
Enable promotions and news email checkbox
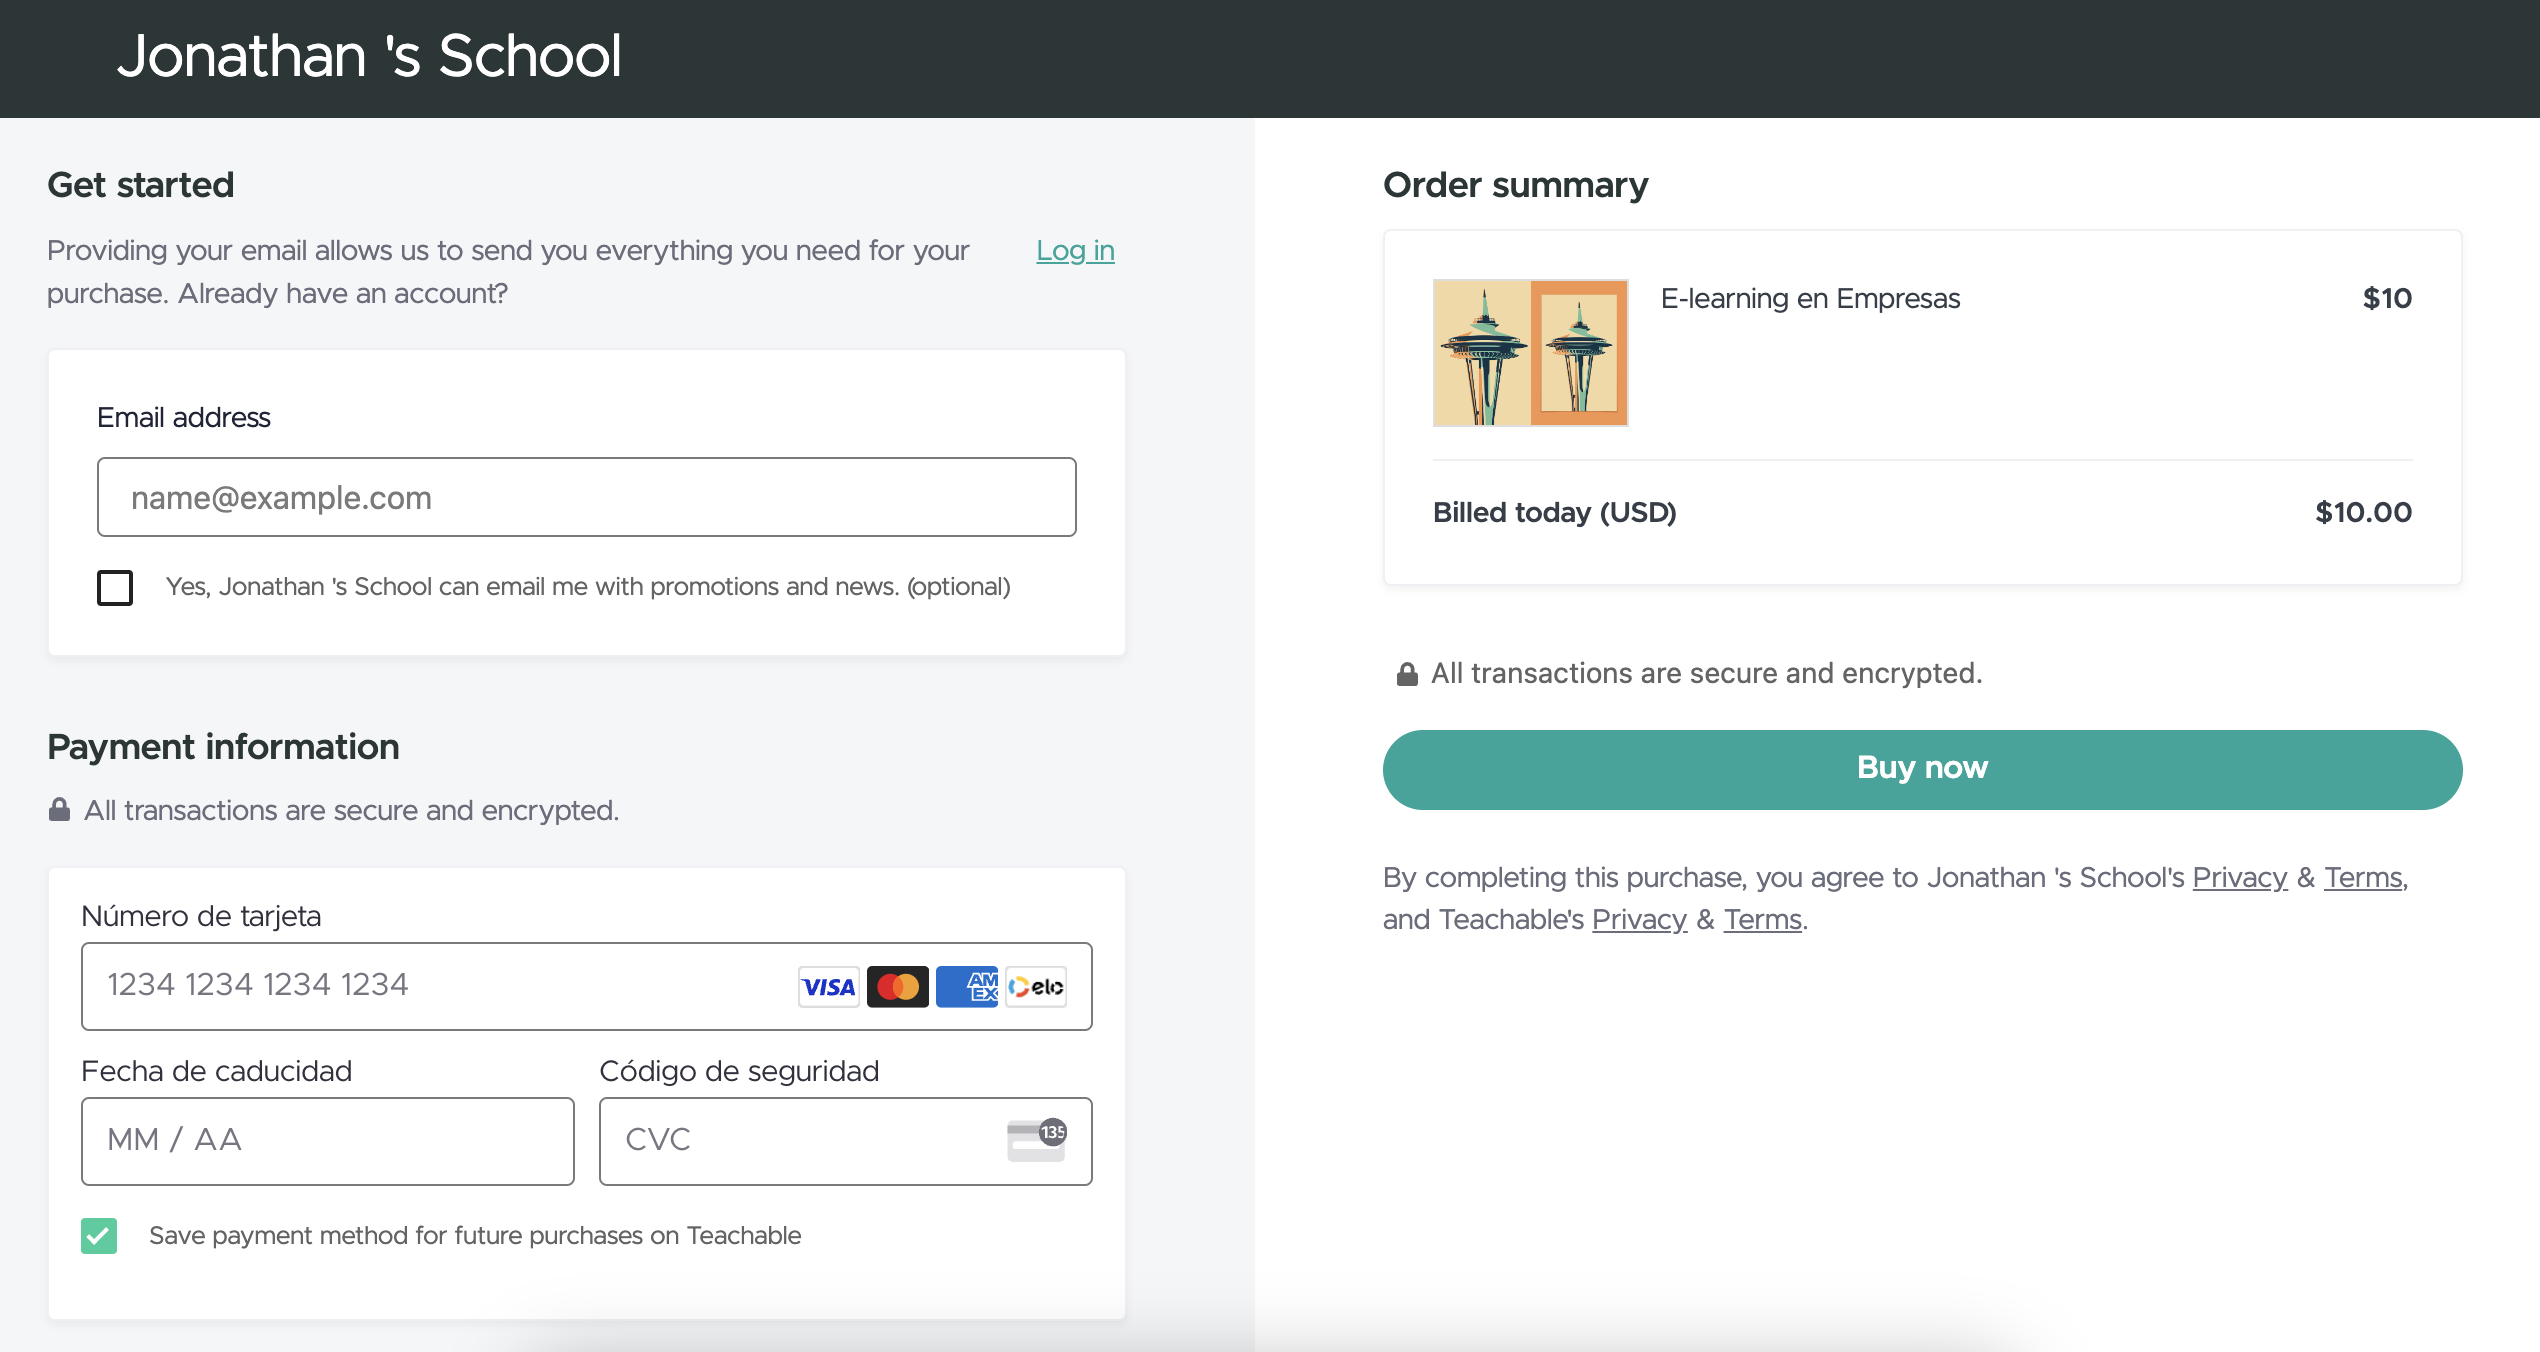click(115, 587)
